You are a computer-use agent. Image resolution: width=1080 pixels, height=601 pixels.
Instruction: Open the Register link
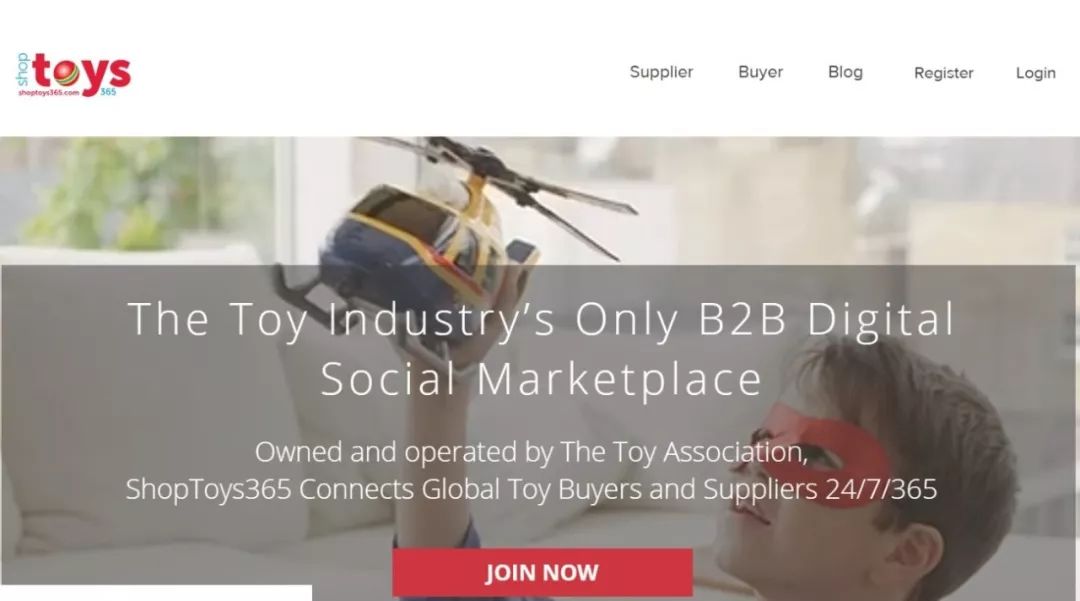point(944,73)
